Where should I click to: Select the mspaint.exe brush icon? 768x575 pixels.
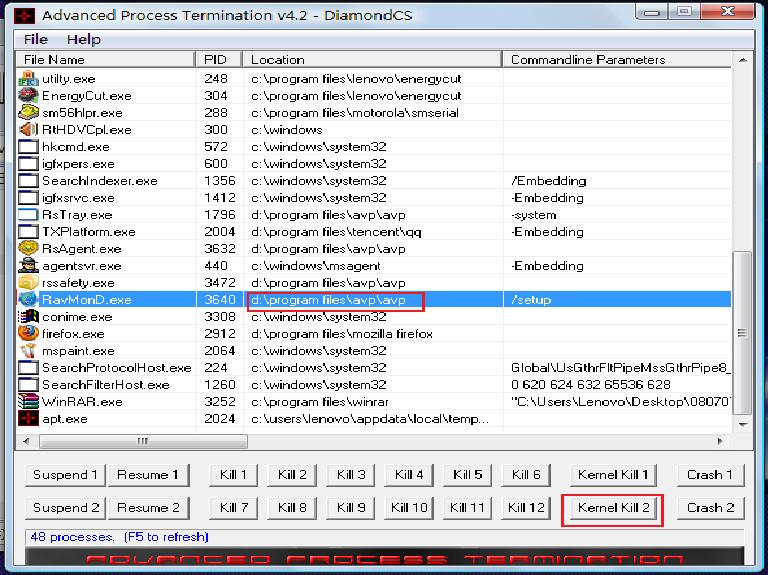tap(28, 351)
